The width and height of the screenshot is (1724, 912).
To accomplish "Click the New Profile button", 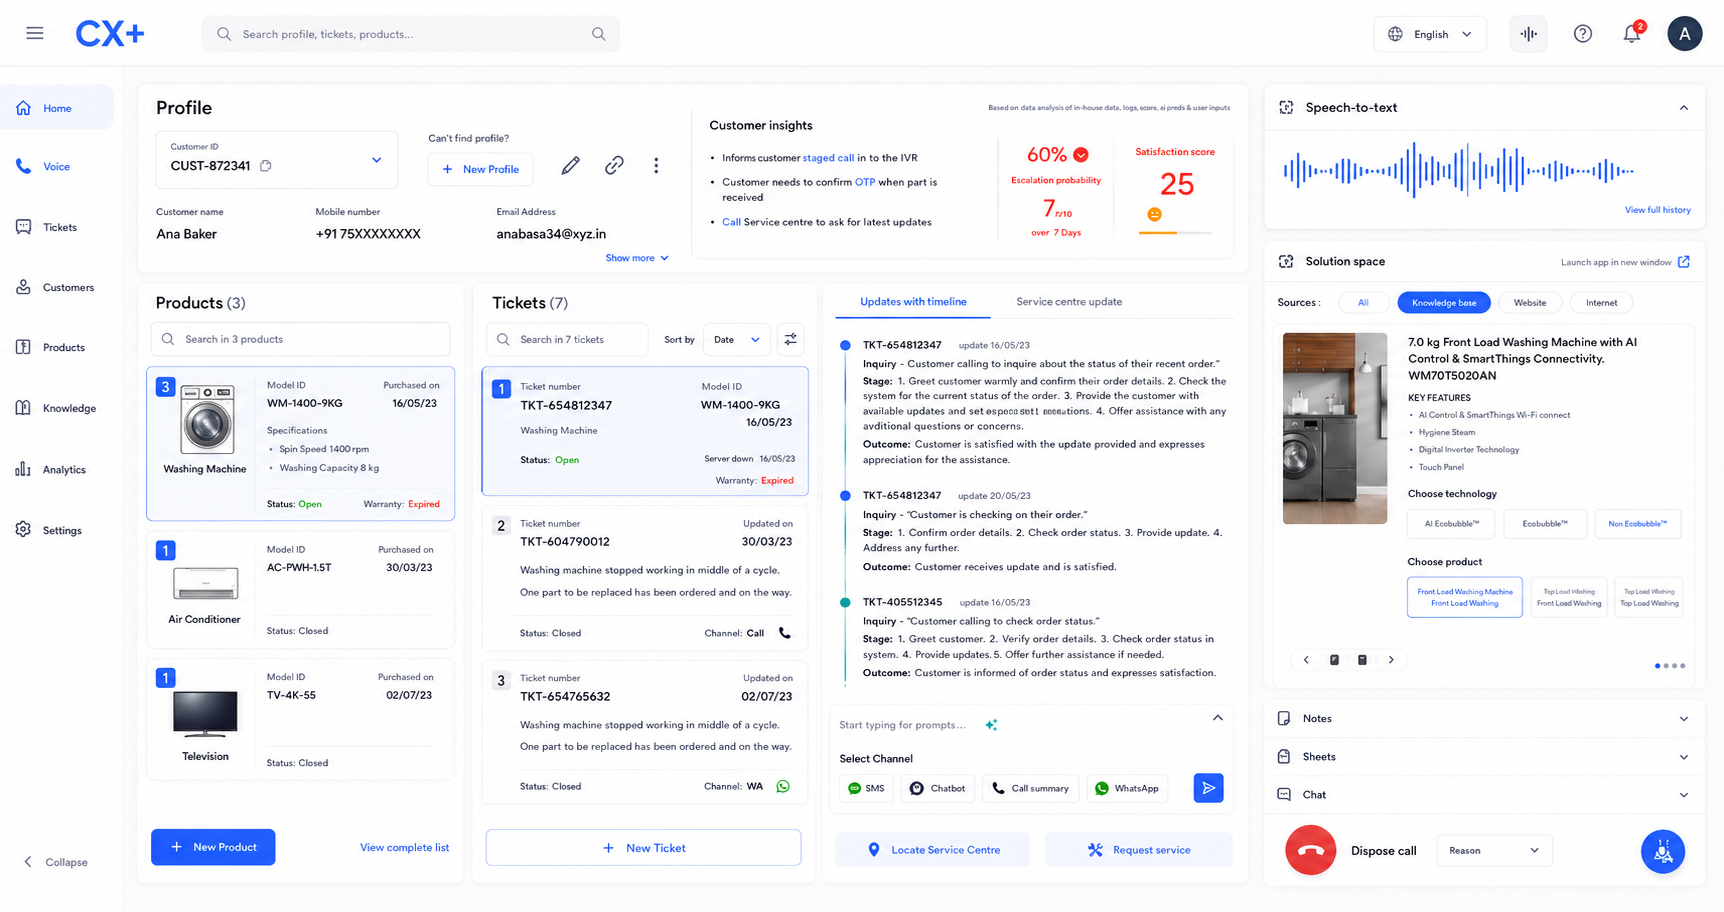I will tap(481, 169).
